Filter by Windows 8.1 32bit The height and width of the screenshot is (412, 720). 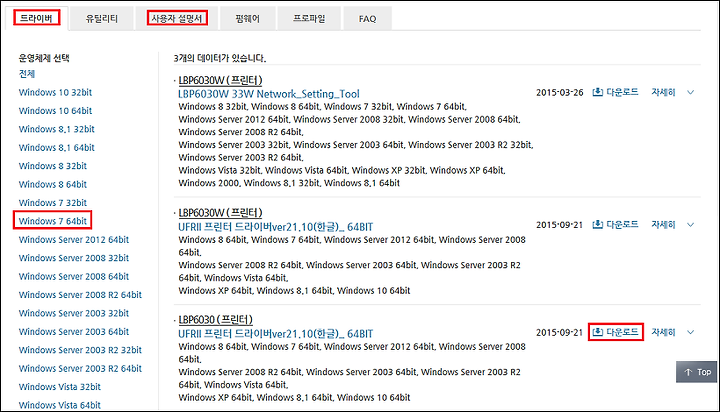(56, 129)
